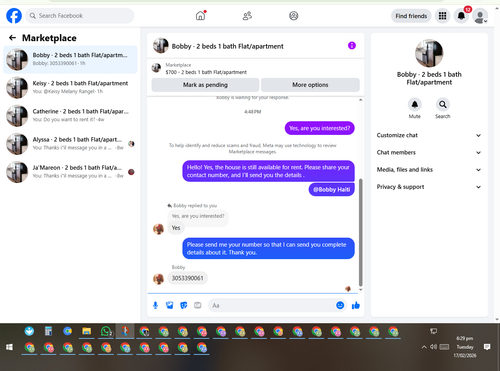Click the Find friends button
This screenshot has height=371, width=500.
tap(411, 16)
